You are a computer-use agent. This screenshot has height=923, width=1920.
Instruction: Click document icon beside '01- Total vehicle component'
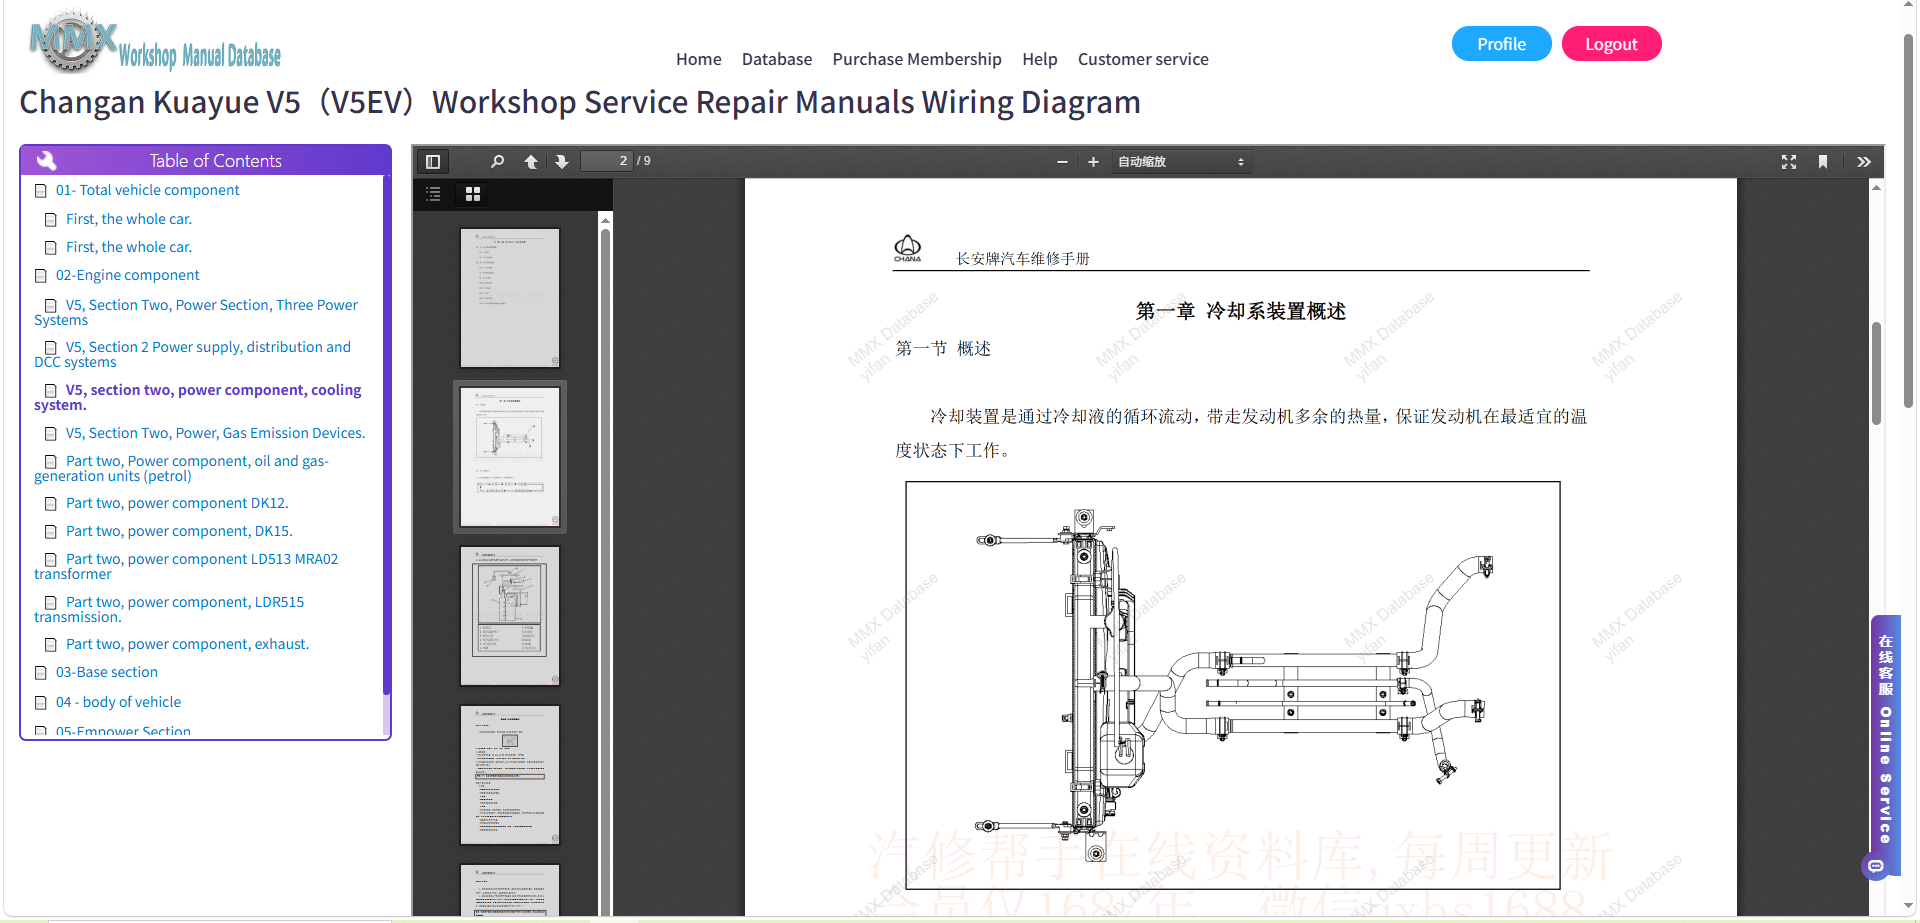click(x=41, y=190)
